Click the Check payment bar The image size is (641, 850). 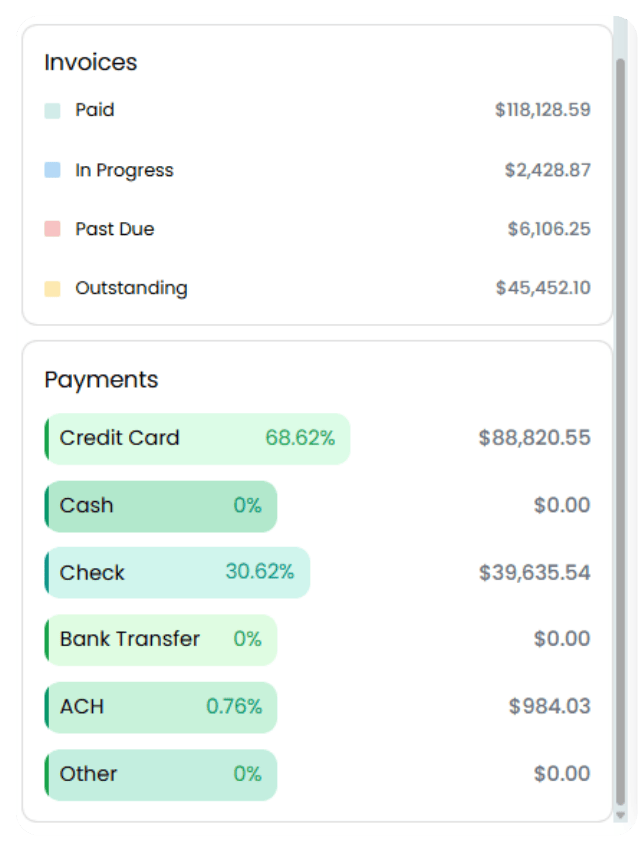click(x=177, y=572)
